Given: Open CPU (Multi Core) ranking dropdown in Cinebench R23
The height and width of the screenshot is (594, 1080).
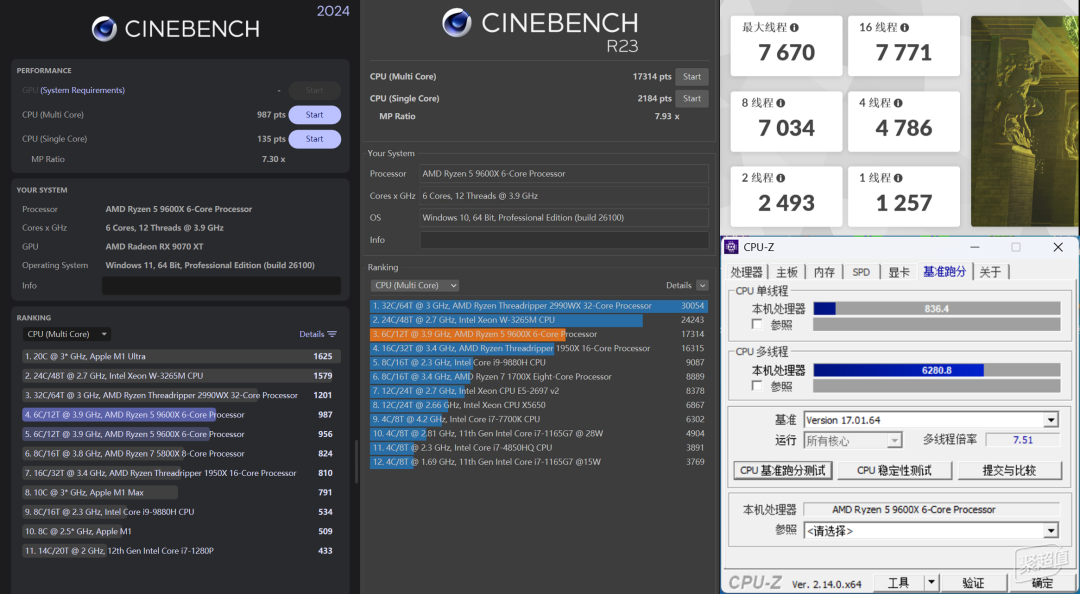Looking at the screenshot, I should 415,285.
